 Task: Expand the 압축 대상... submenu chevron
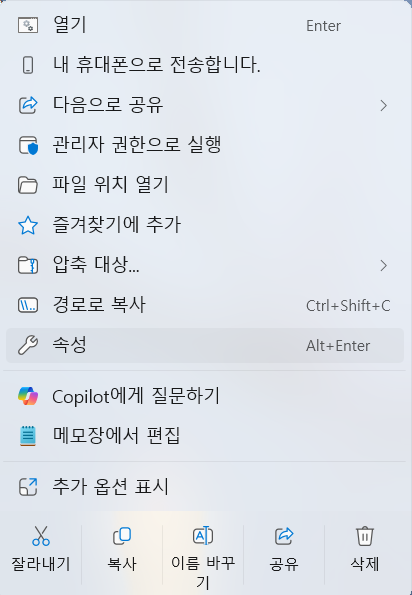click(x=384, y=266)
